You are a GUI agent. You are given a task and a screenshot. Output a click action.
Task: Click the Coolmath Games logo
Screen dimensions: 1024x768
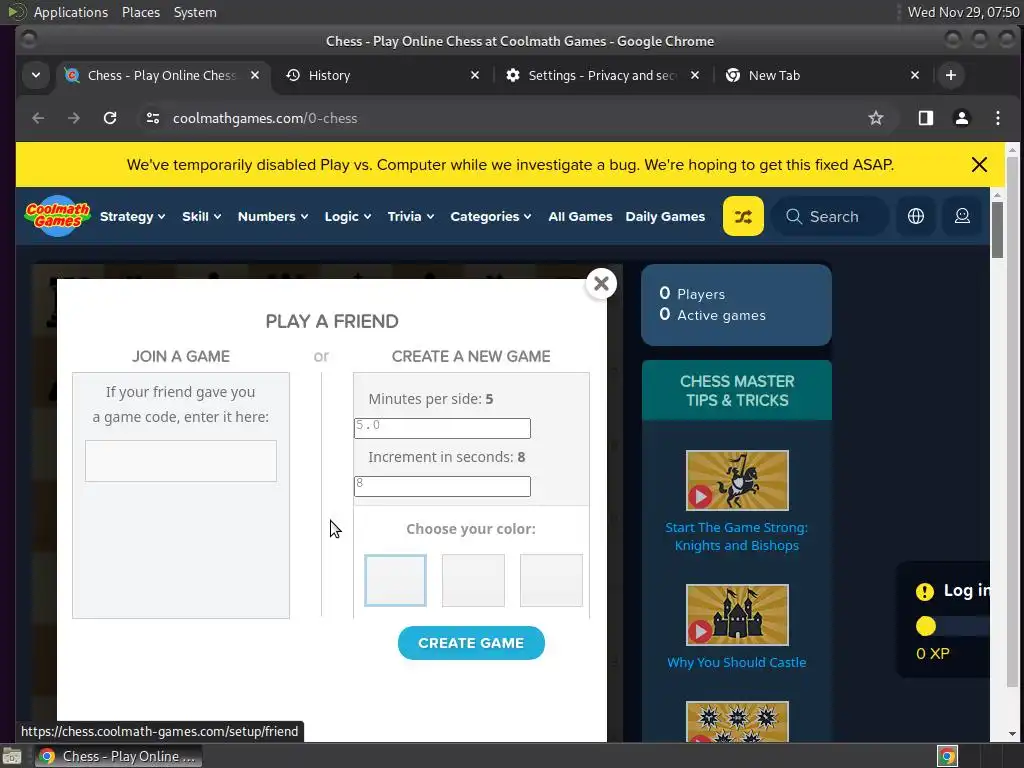point(57,216)
